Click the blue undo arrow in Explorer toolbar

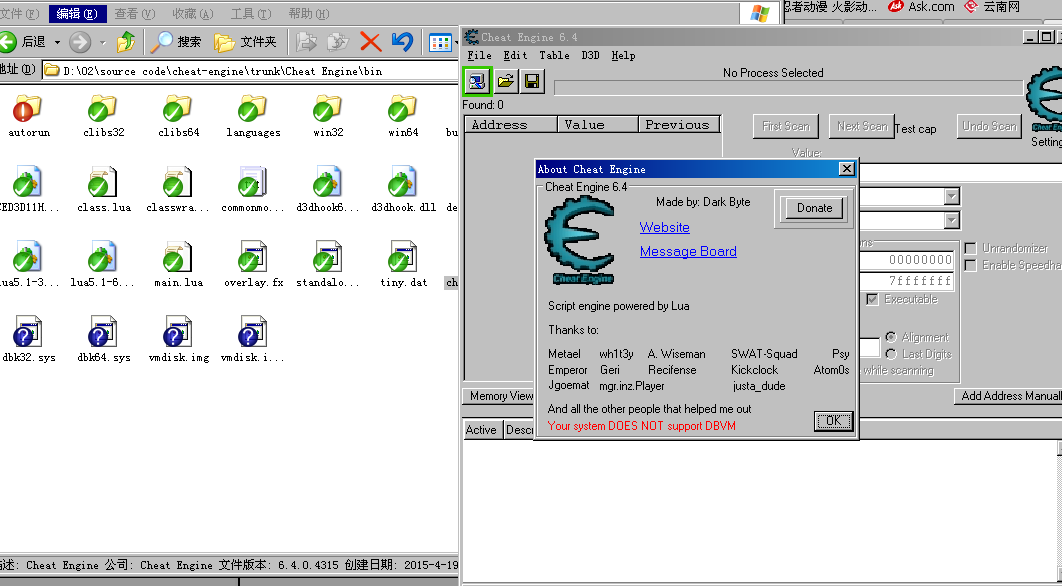[402, 41]
